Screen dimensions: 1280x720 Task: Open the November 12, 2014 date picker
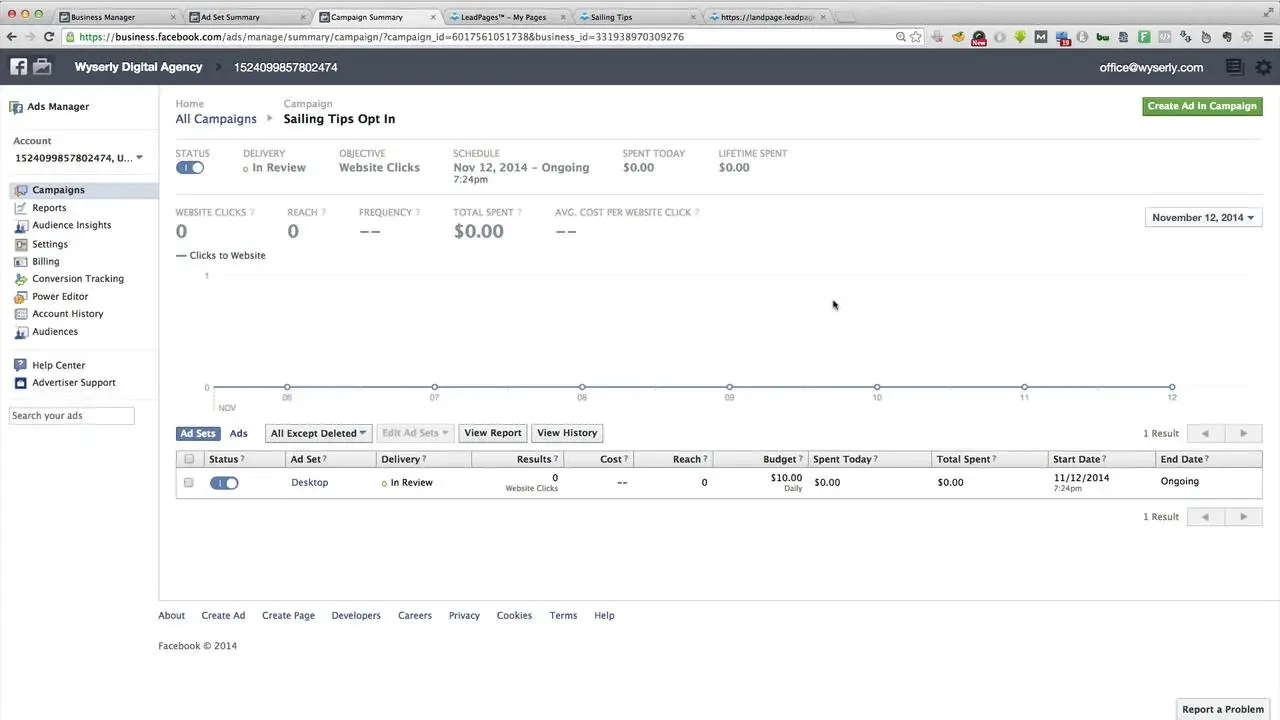point(1203,217)
